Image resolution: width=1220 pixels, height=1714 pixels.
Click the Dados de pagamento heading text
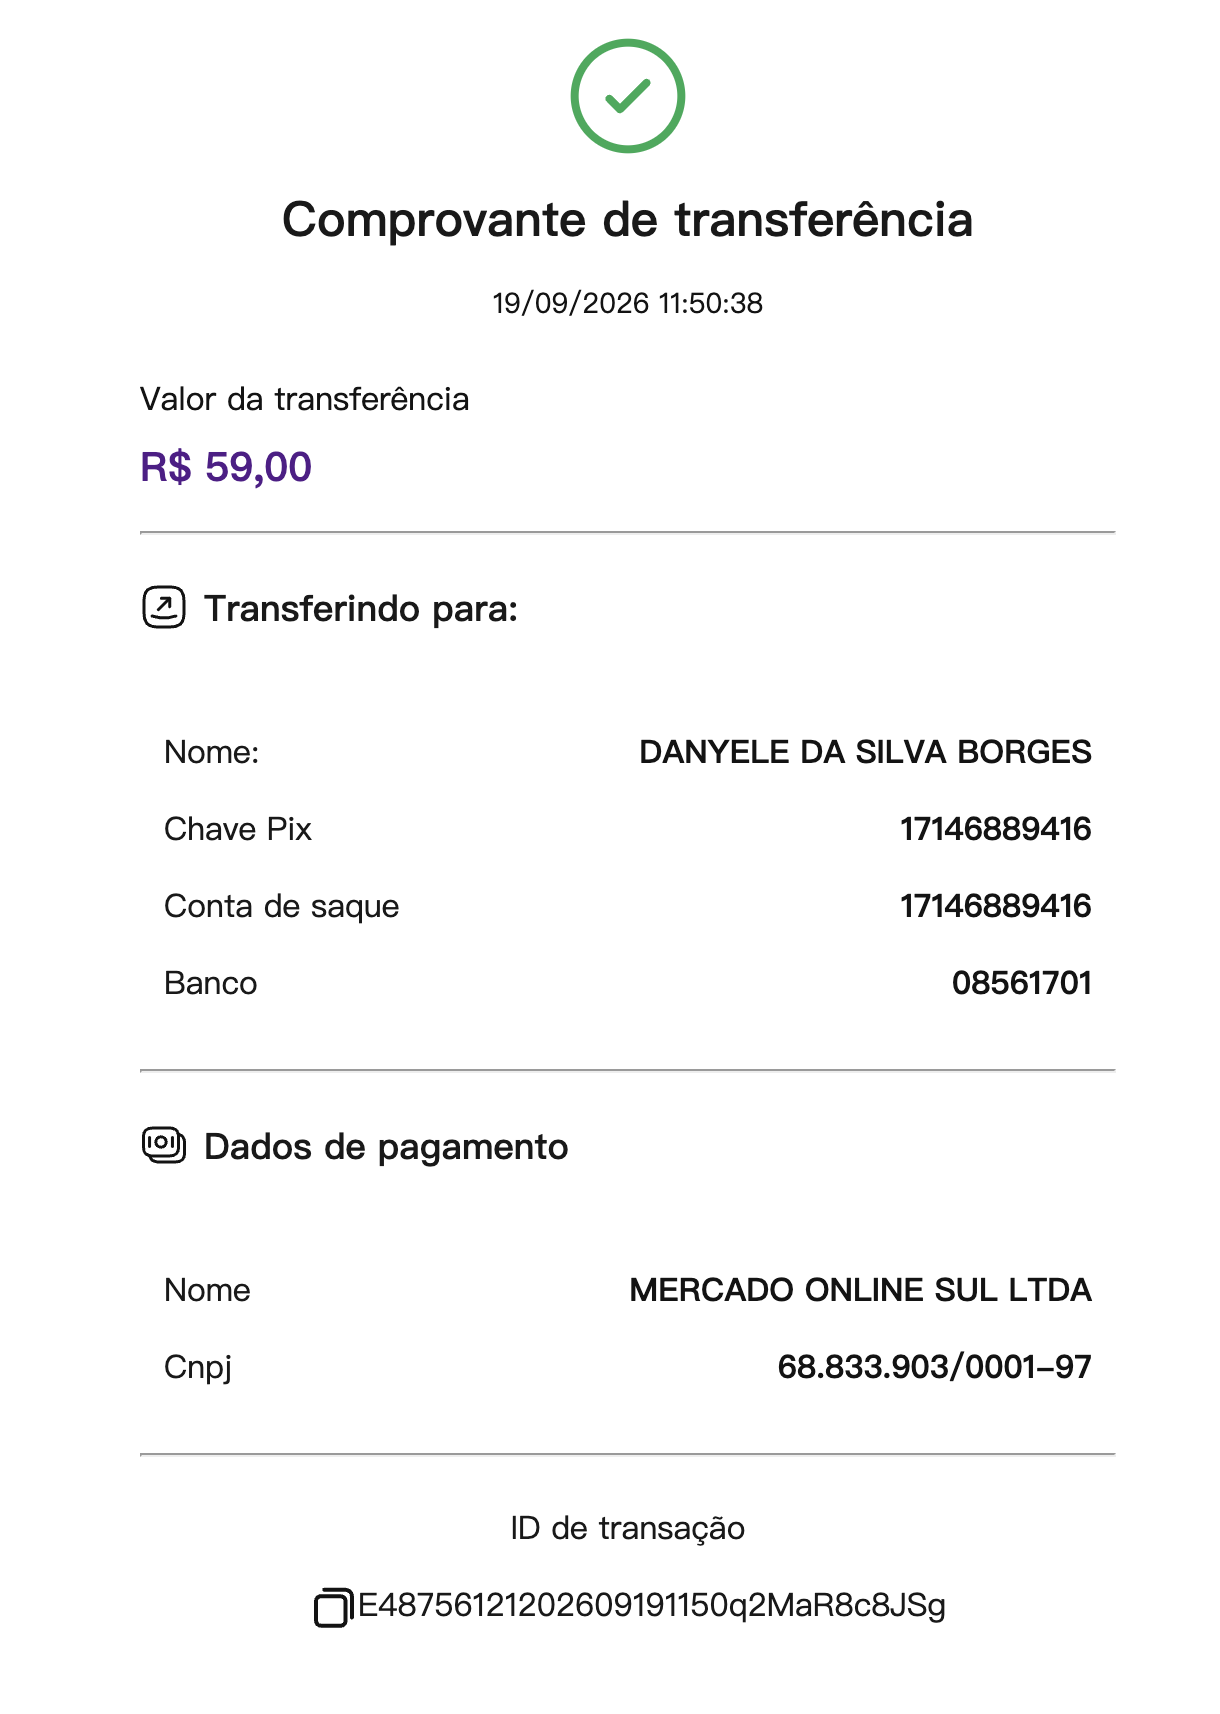click(386, 1147)
